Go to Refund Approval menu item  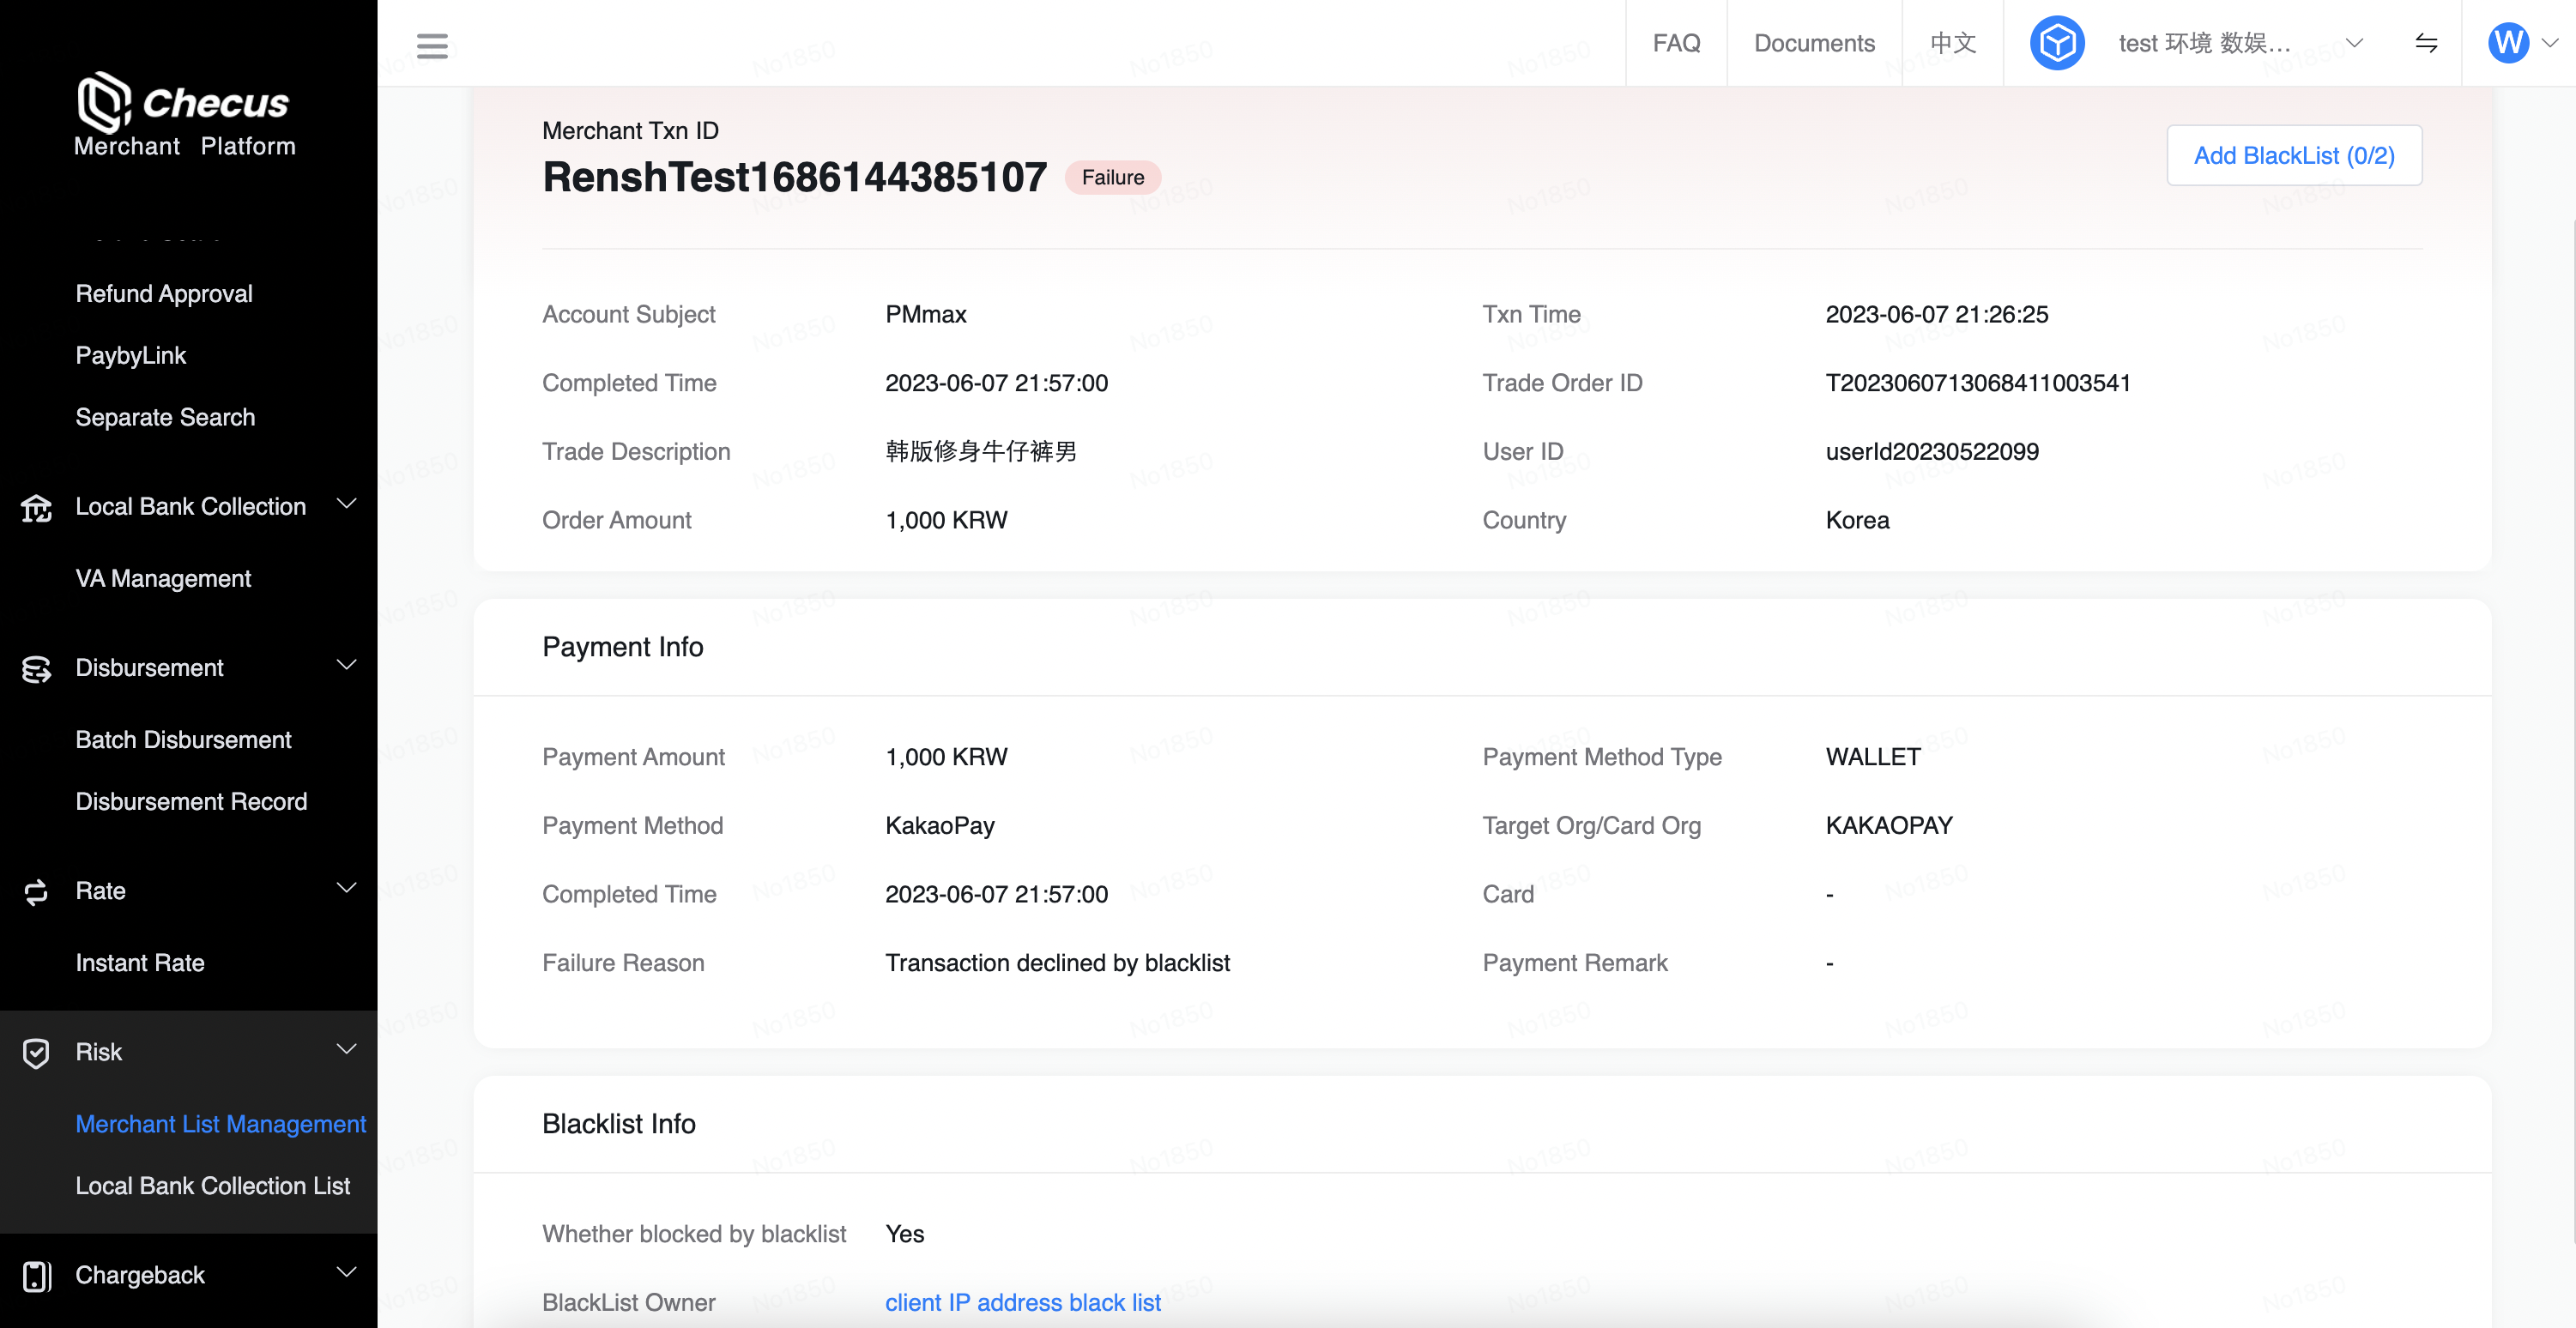tap(164, 294)
